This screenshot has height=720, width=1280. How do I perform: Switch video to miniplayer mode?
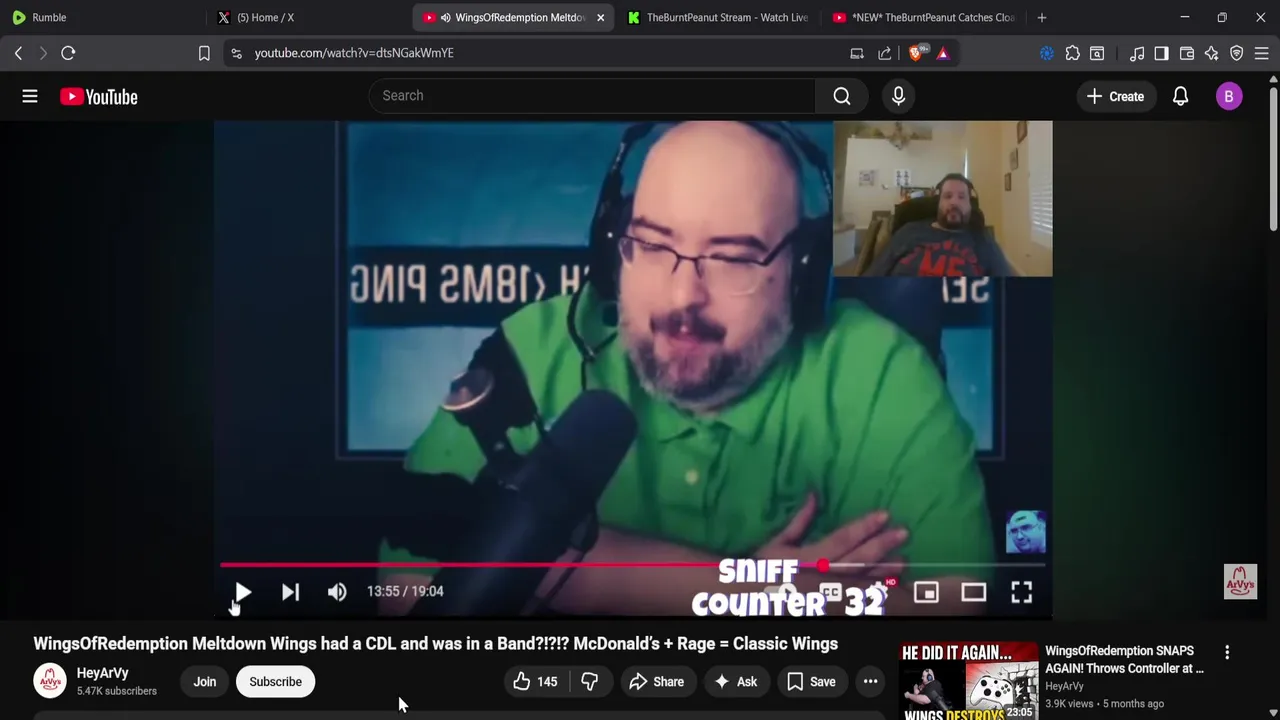926,593
